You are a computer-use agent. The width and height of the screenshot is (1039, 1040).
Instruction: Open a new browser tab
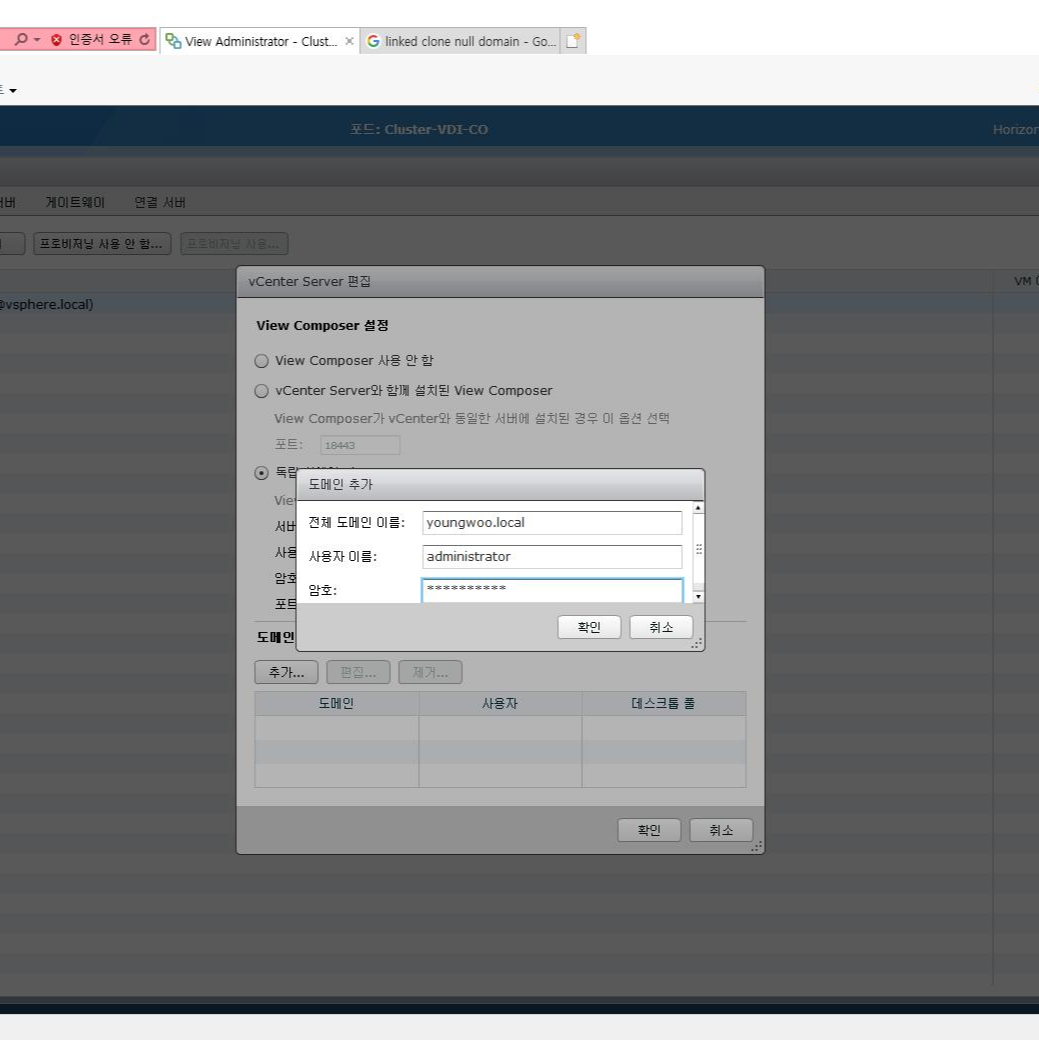573,41
